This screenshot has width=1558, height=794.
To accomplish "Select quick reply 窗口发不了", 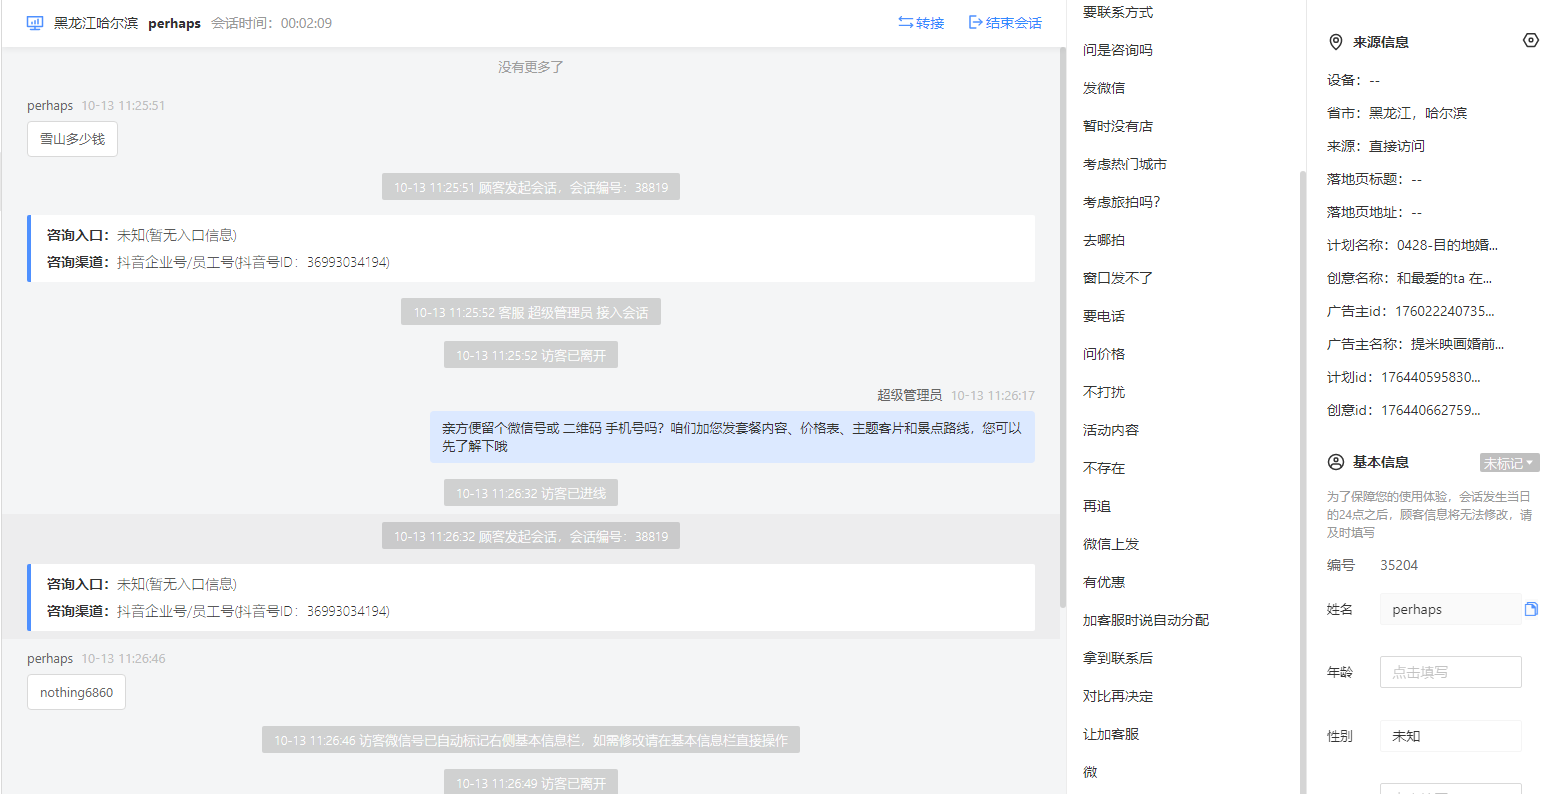I will pyautogui.click(x=1118, y=278).
